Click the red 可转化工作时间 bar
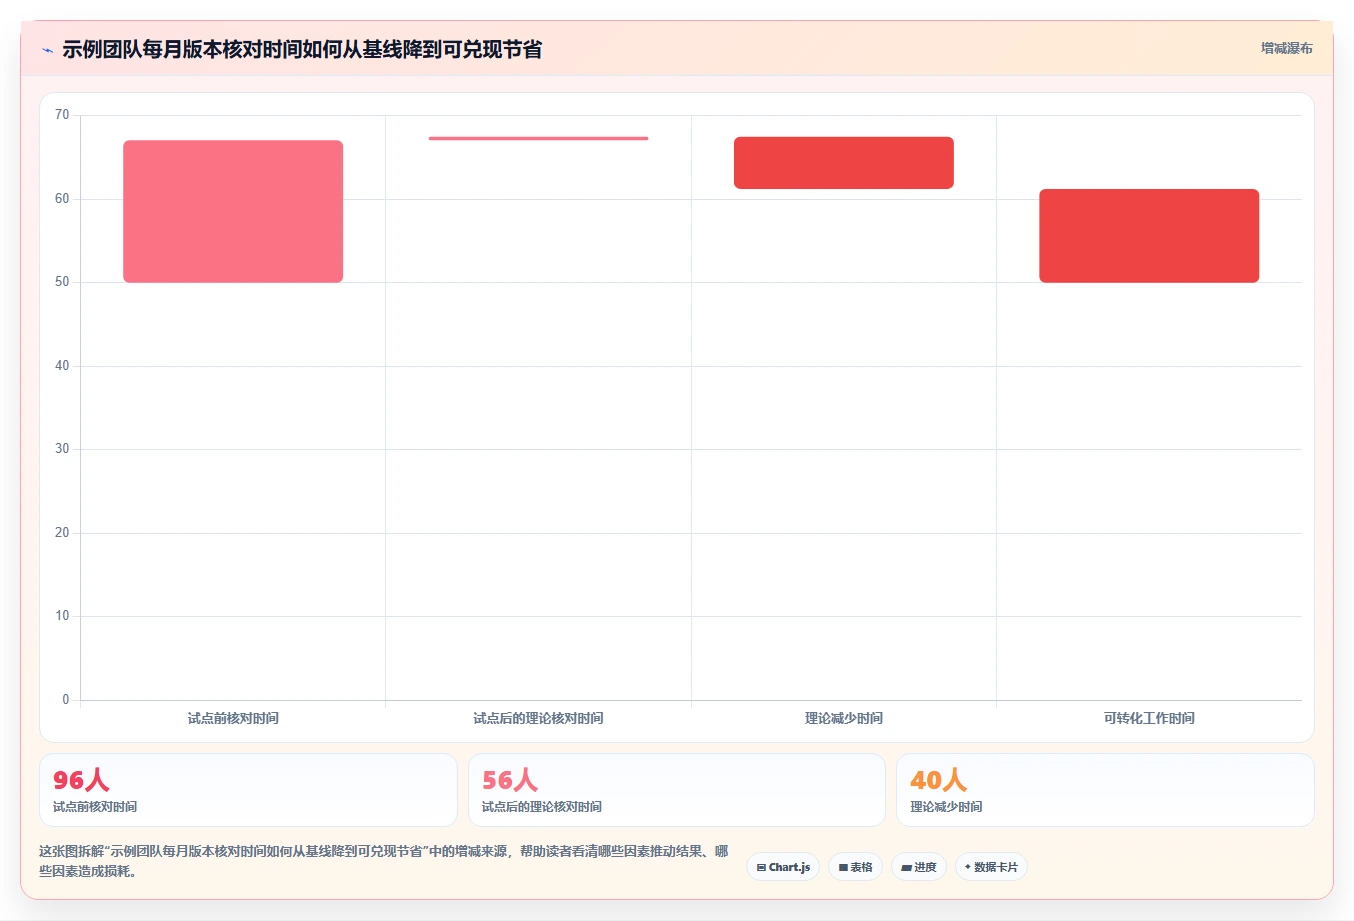The height and width of the screenshot is (921, 1354). 1149,236
